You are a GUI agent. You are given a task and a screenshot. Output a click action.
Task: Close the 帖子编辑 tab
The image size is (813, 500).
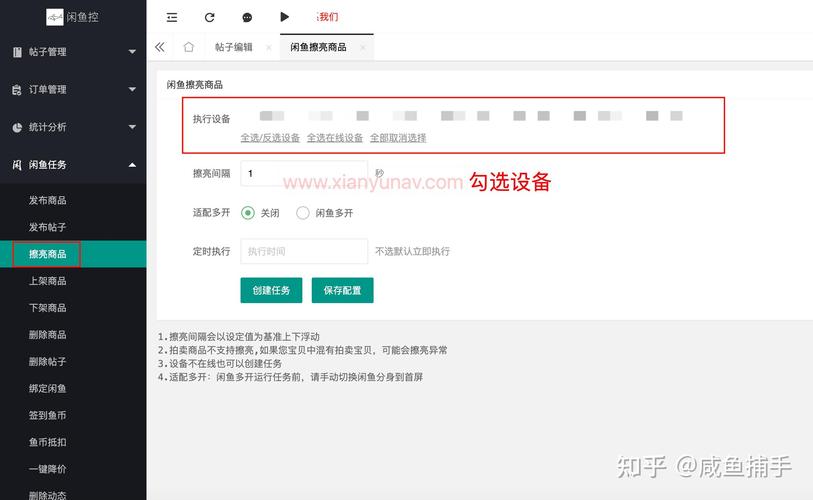269,48
